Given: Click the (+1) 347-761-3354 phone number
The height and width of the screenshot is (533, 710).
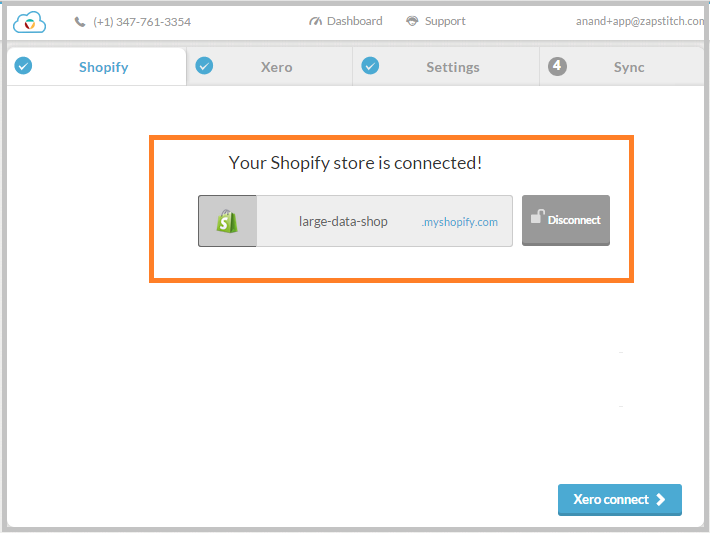Looking at the screenshot, I should (142, 22).
